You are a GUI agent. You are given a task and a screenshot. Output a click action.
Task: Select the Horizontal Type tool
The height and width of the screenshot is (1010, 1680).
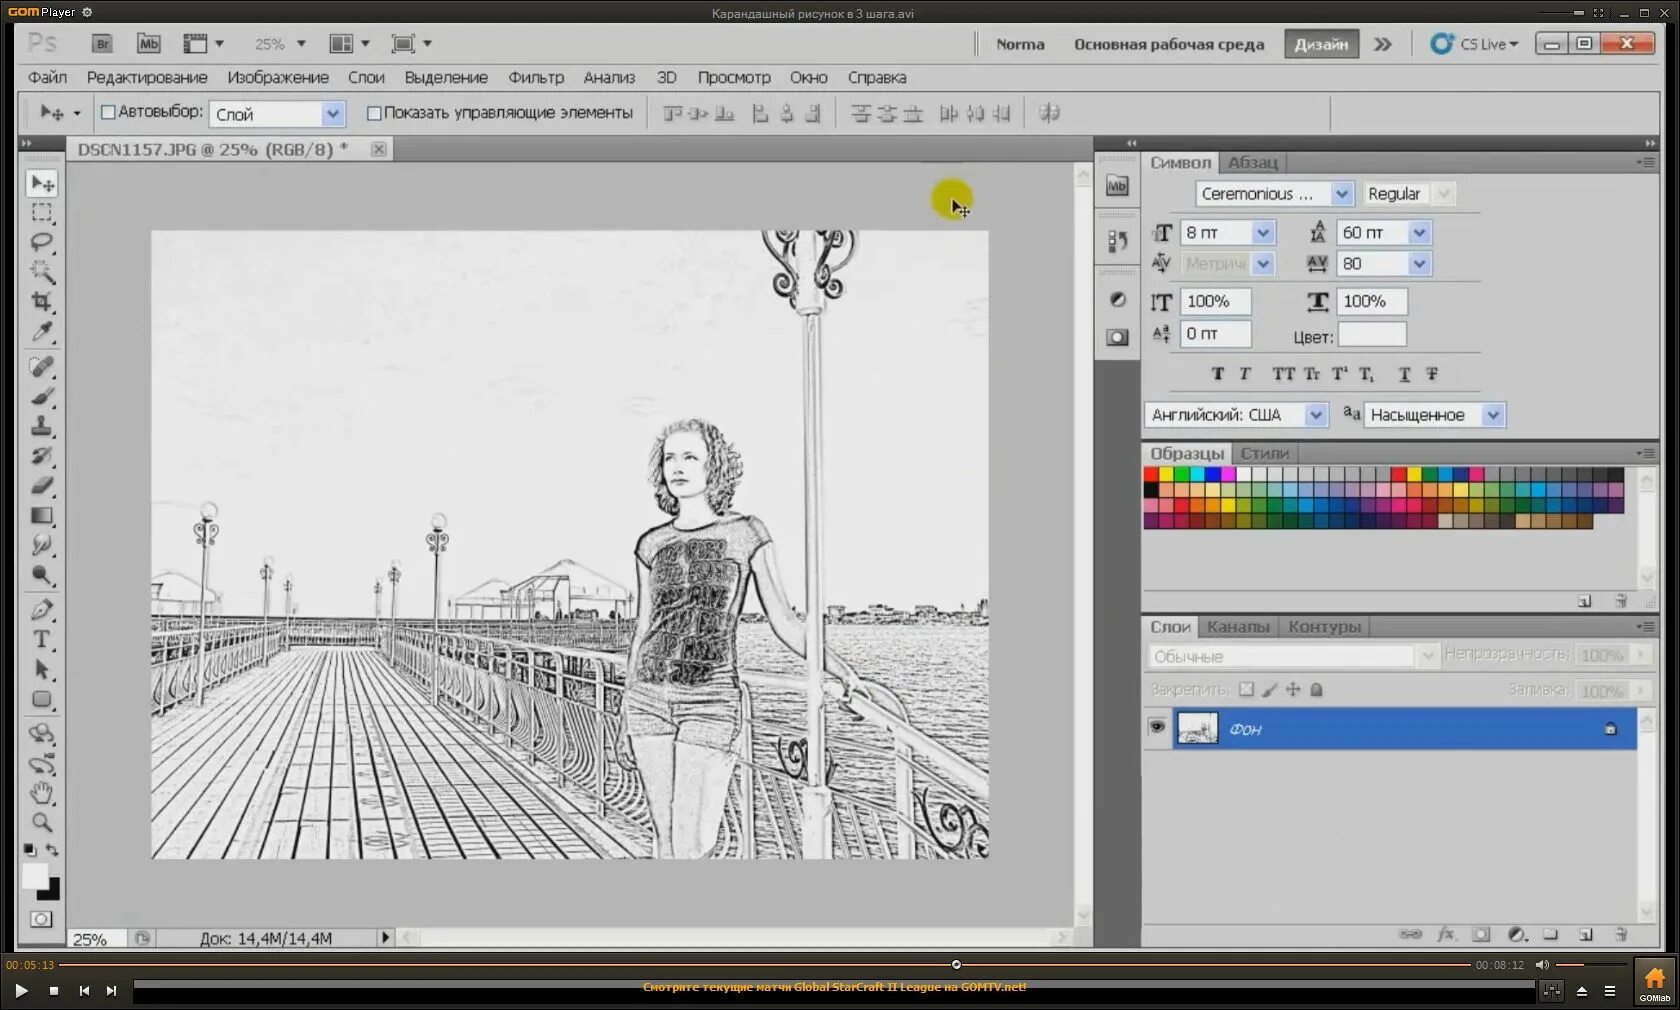tap(41, 640)
